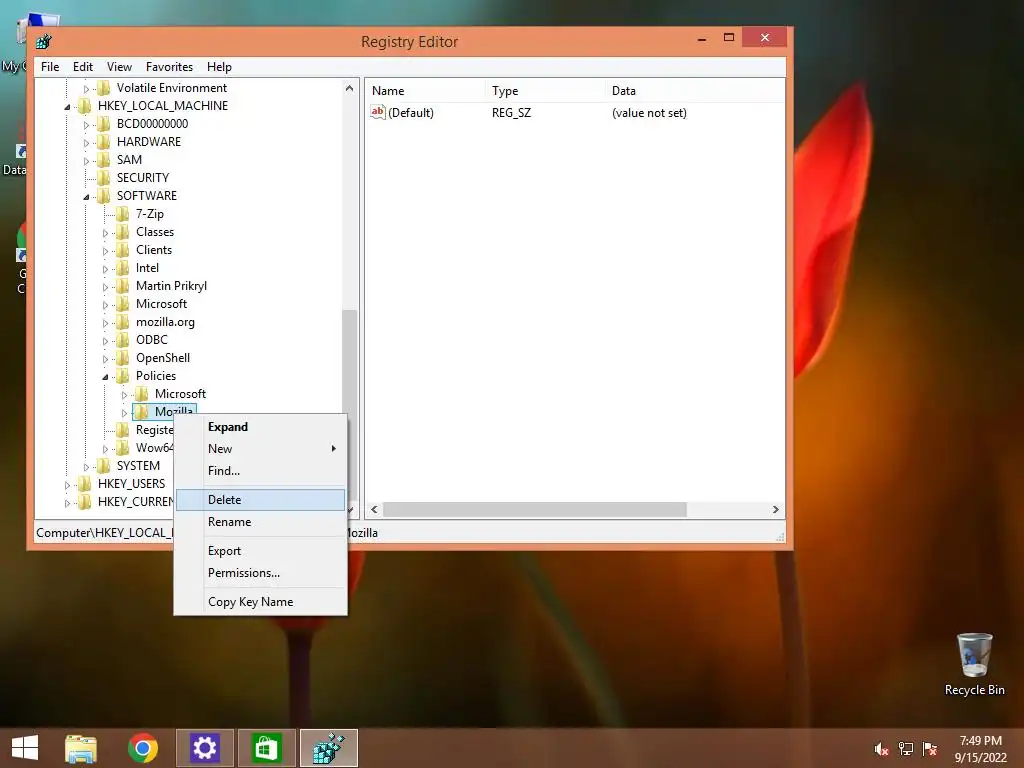Select Copy Key Name
This screenshot has width=1024, height=768.
[261, 601]
